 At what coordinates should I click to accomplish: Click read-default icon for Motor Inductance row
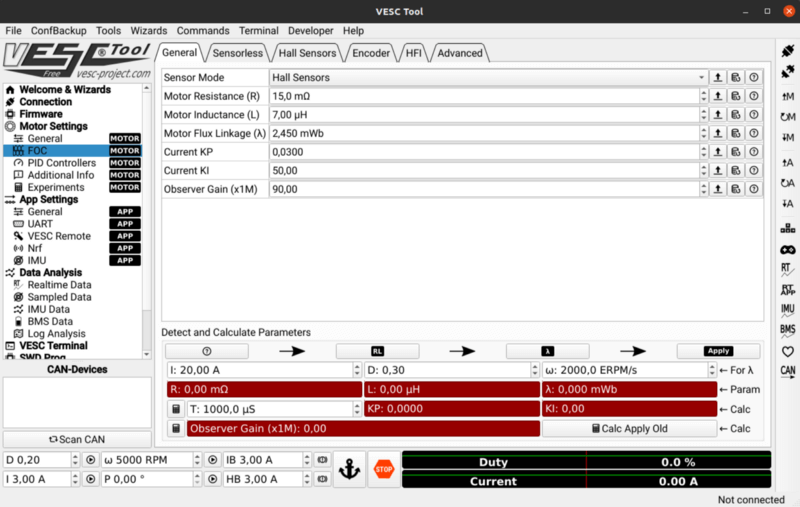[x=735, y=115]
